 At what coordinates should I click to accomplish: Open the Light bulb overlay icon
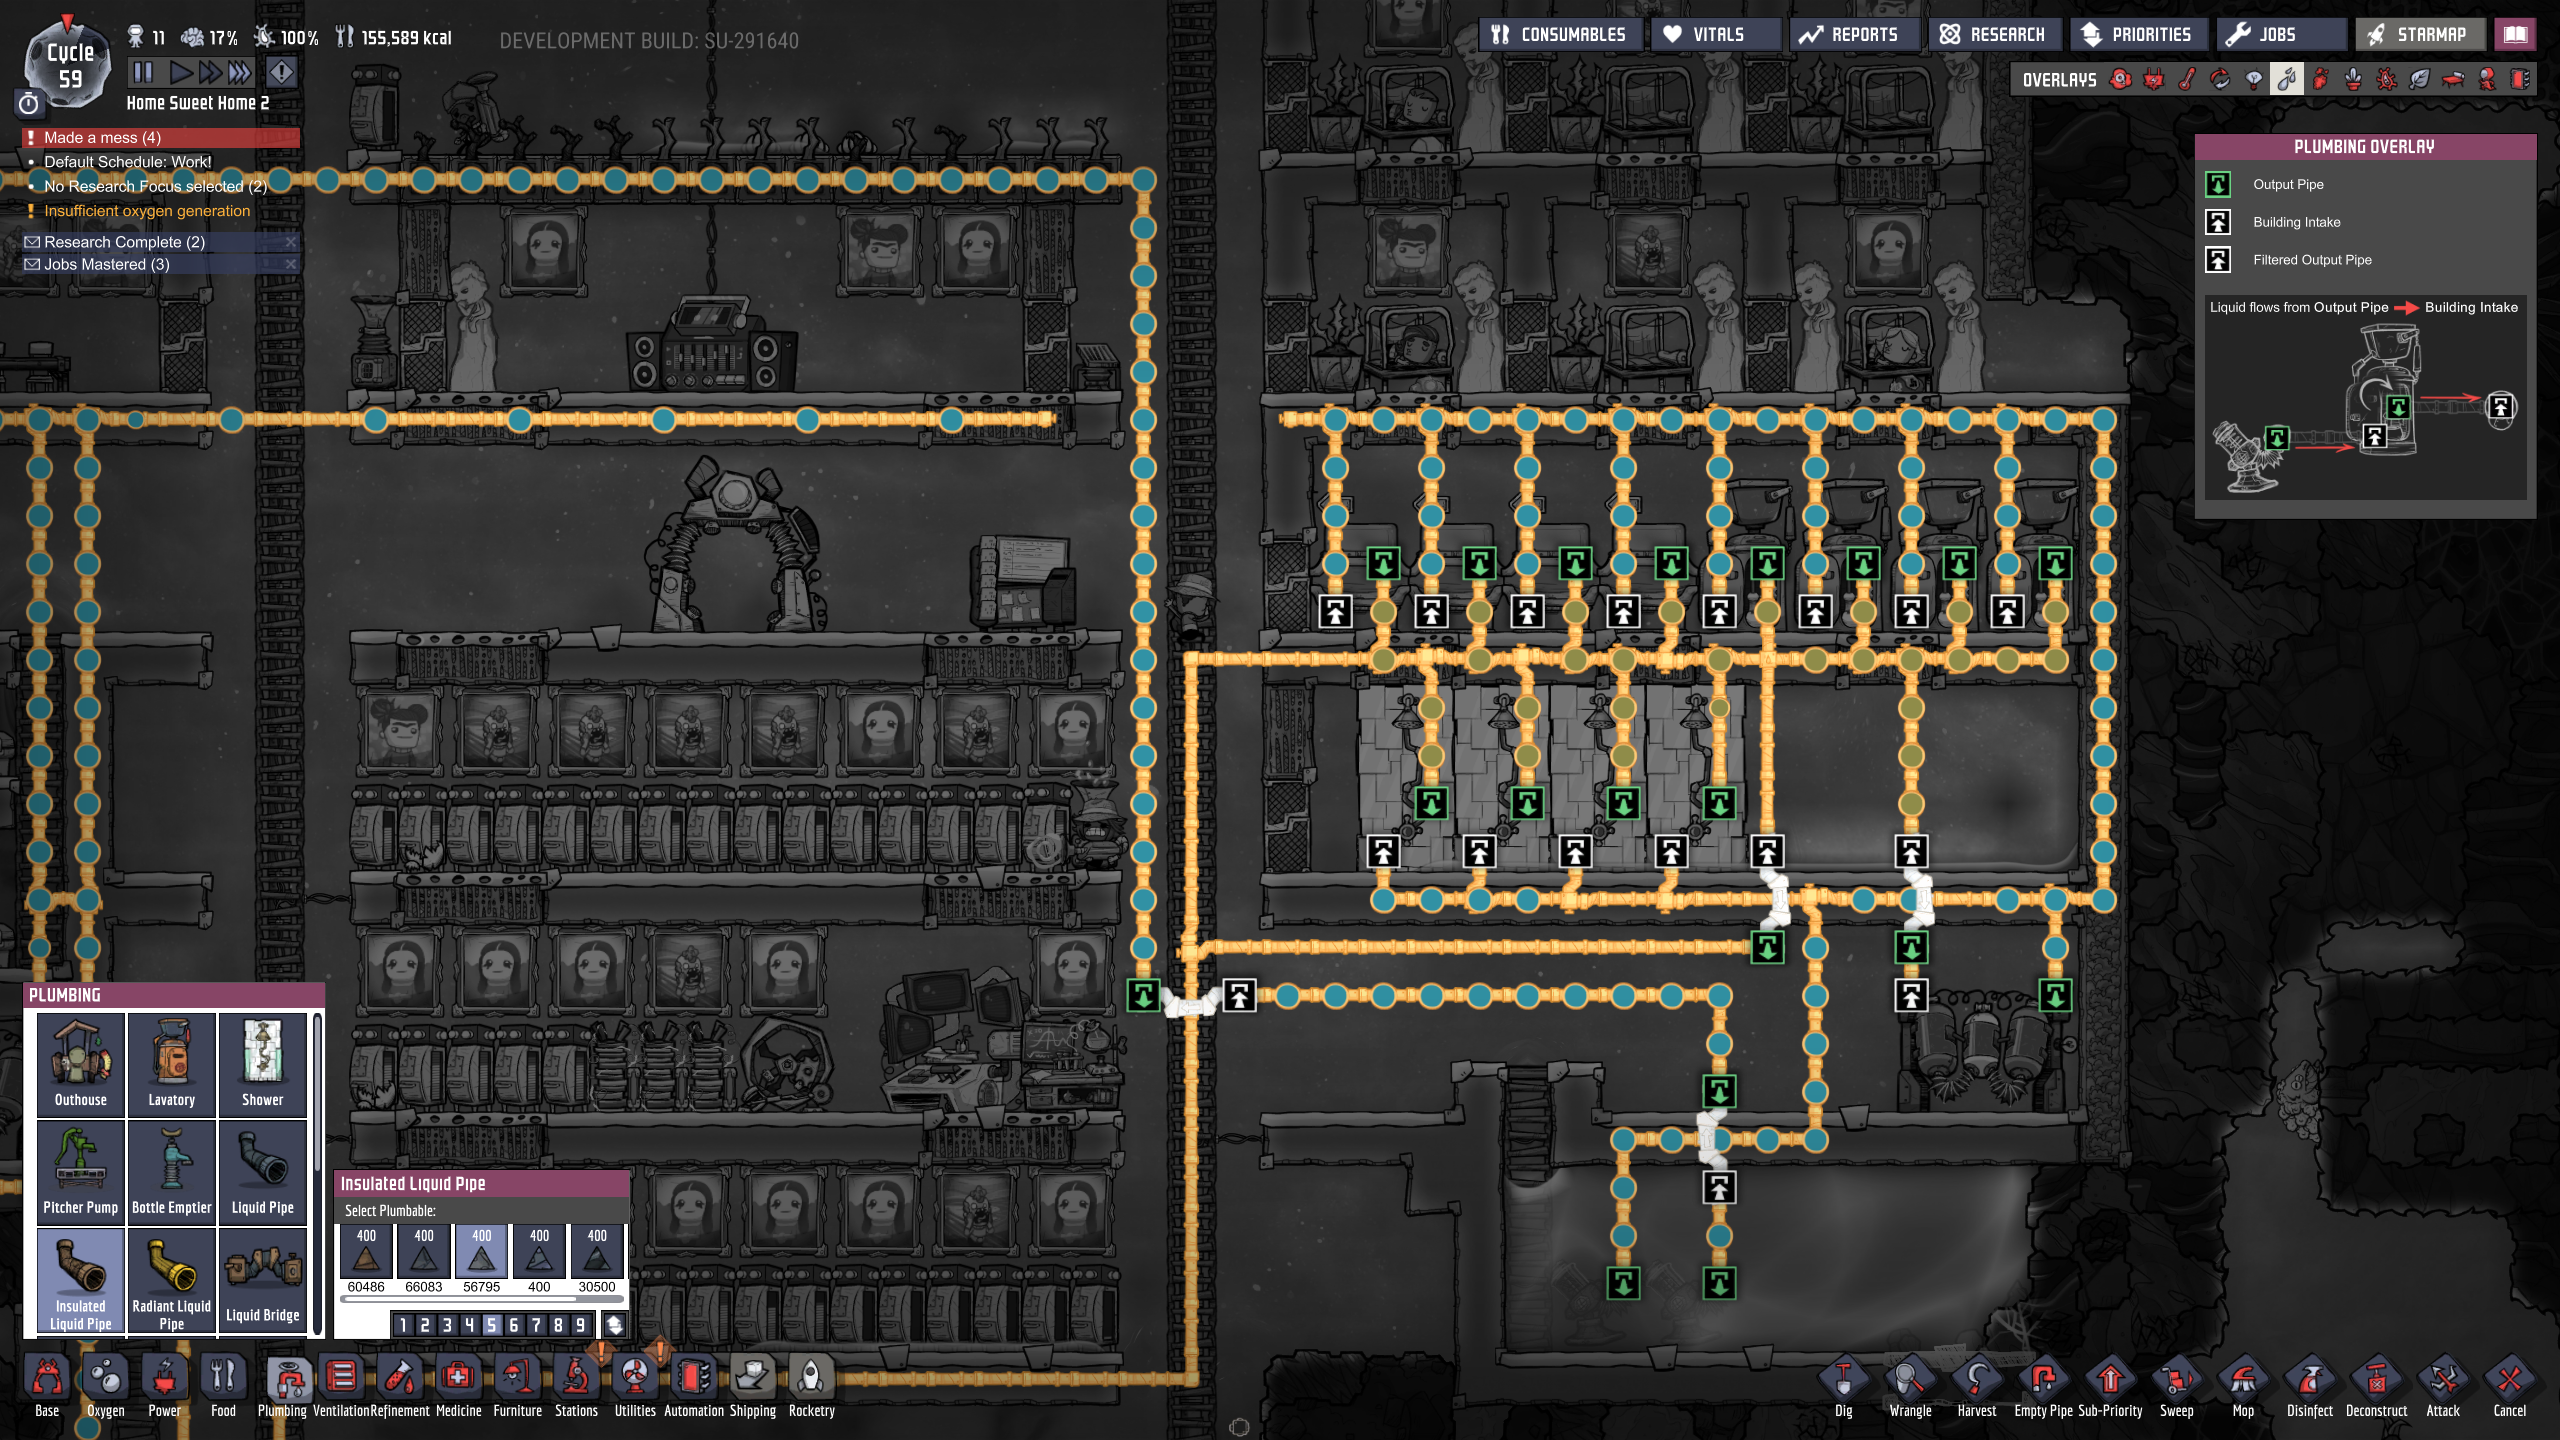coord(2255,79)
